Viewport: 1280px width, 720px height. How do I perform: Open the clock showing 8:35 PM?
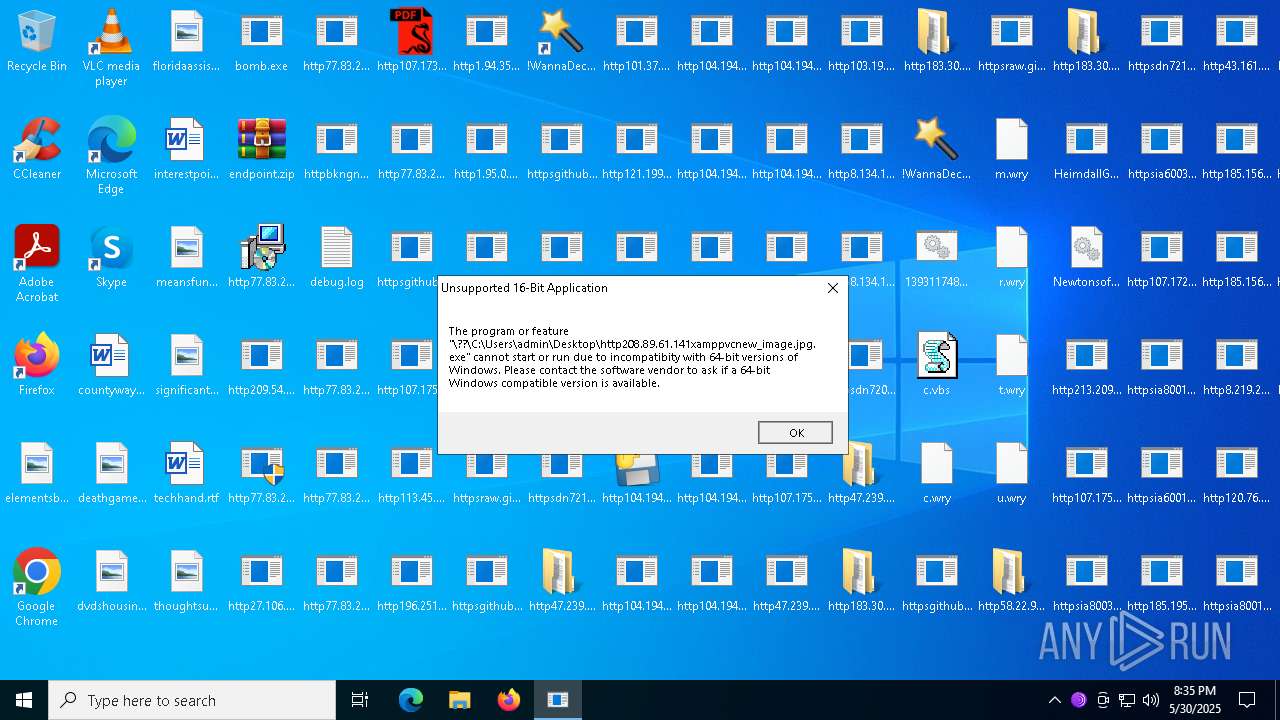coord(1194,700)
